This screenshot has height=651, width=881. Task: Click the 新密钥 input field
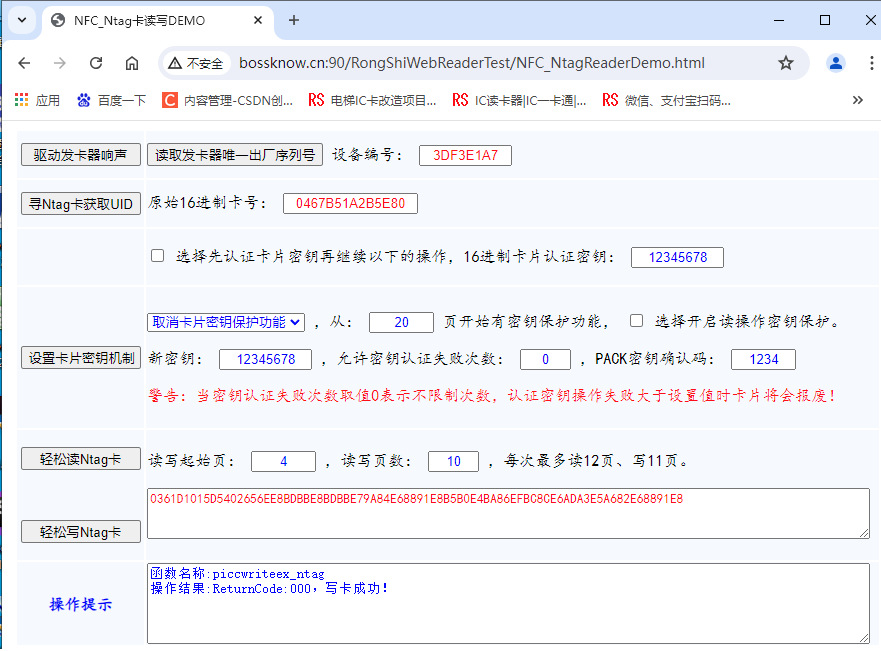tap(265, 359)
